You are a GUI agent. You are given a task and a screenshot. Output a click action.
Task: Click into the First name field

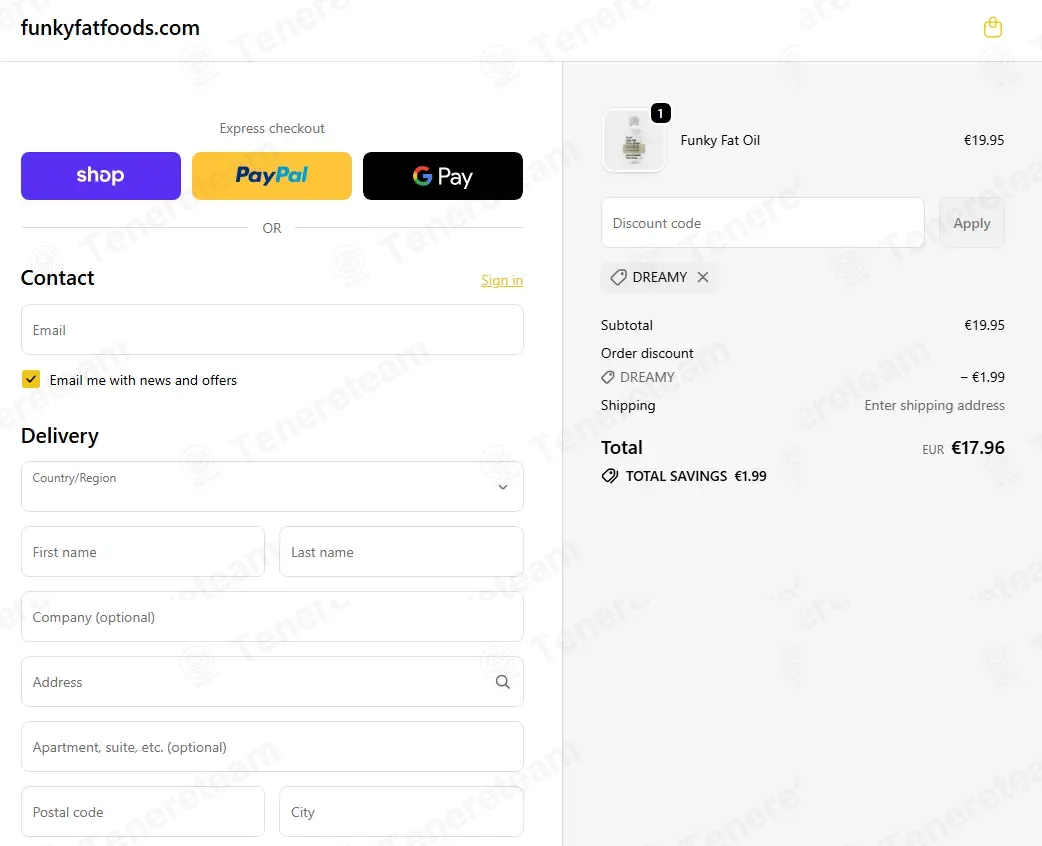[x=143, y=552]
